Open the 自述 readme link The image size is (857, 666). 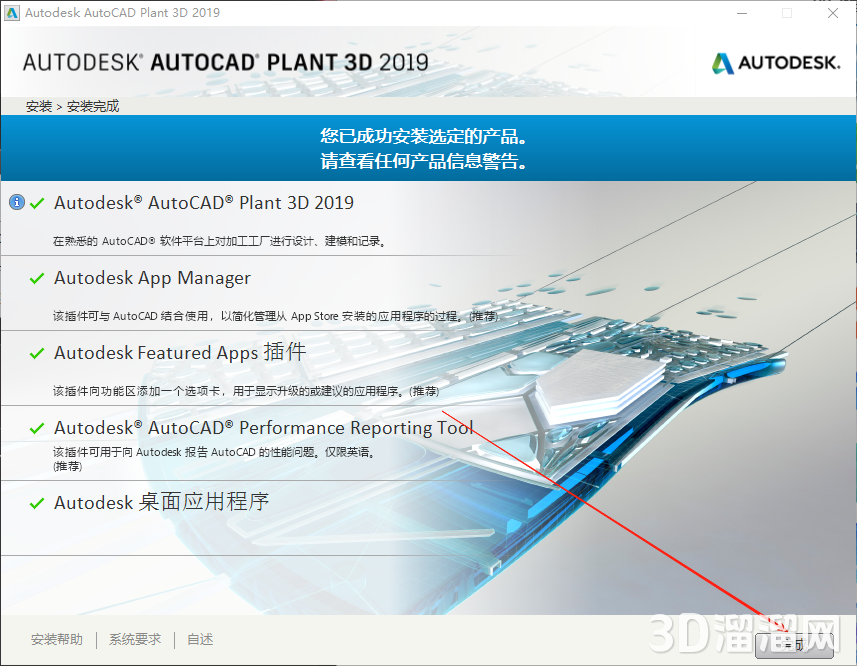198,638
